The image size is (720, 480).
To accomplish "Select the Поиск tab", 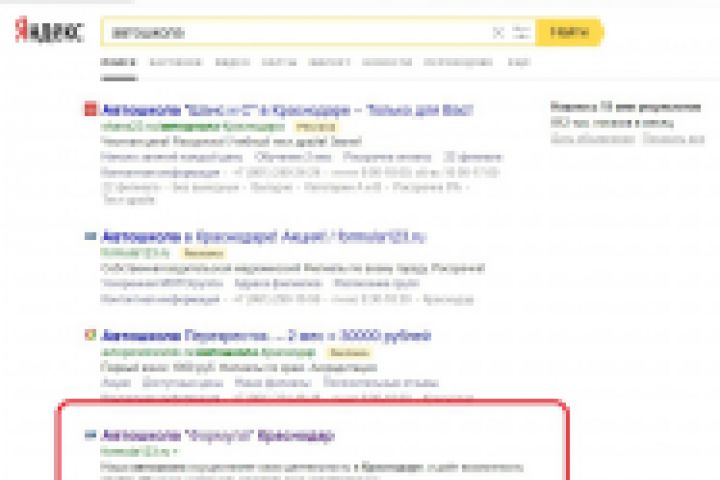I will [x=118, y=62].
